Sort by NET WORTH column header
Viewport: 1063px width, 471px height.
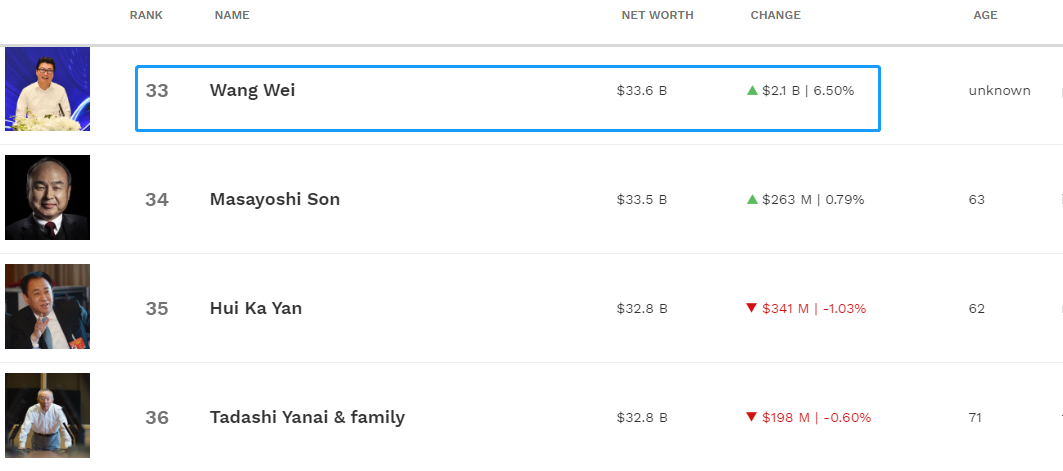pyautogui.click(x=658, y=15)
